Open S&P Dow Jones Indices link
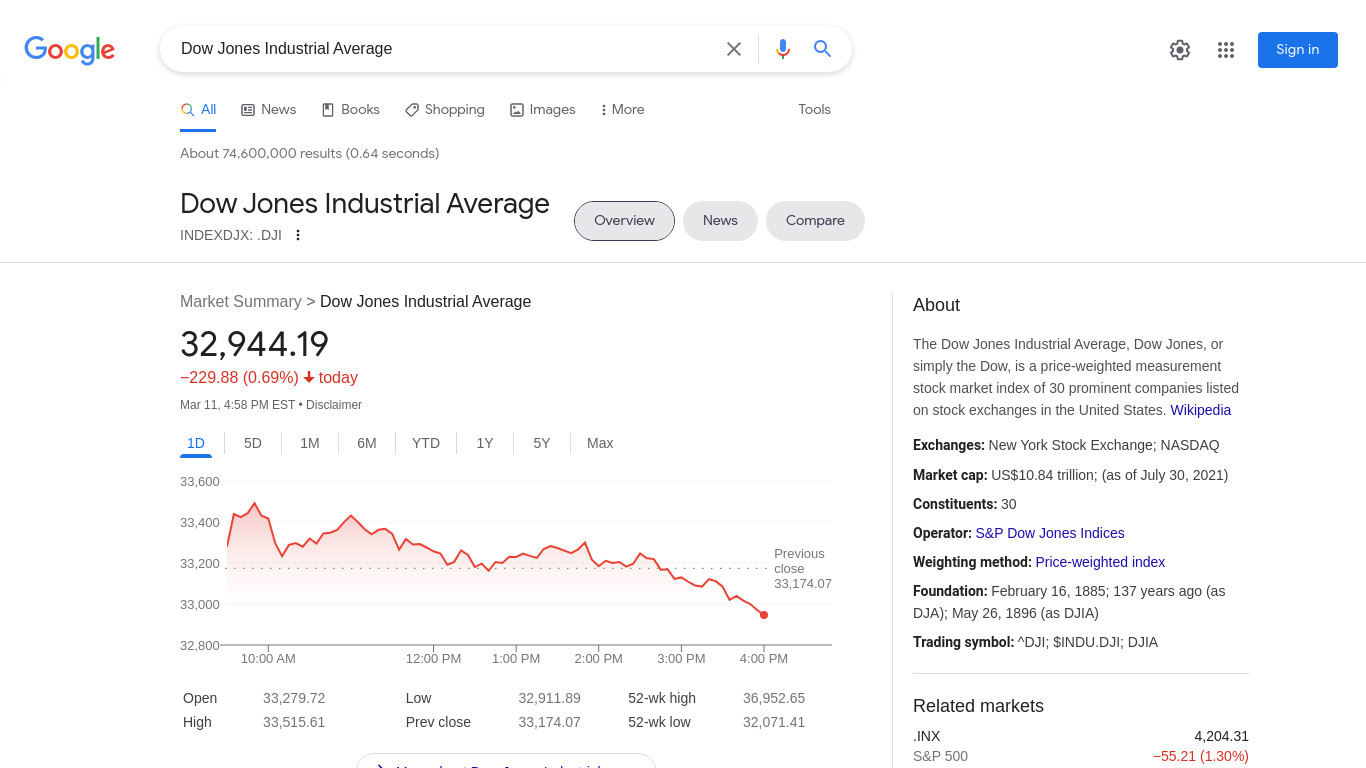 tap(1050, 533)
